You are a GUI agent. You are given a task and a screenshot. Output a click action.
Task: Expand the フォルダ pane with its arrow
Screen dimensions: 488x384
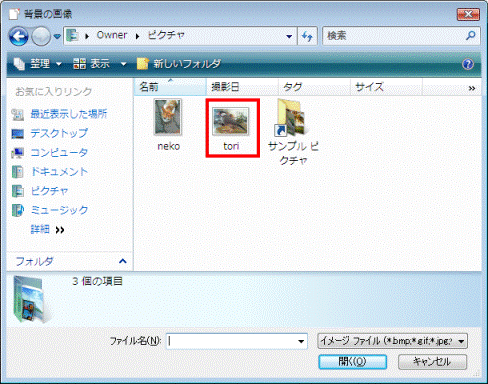pyautogui.click(x=123, y=261)
